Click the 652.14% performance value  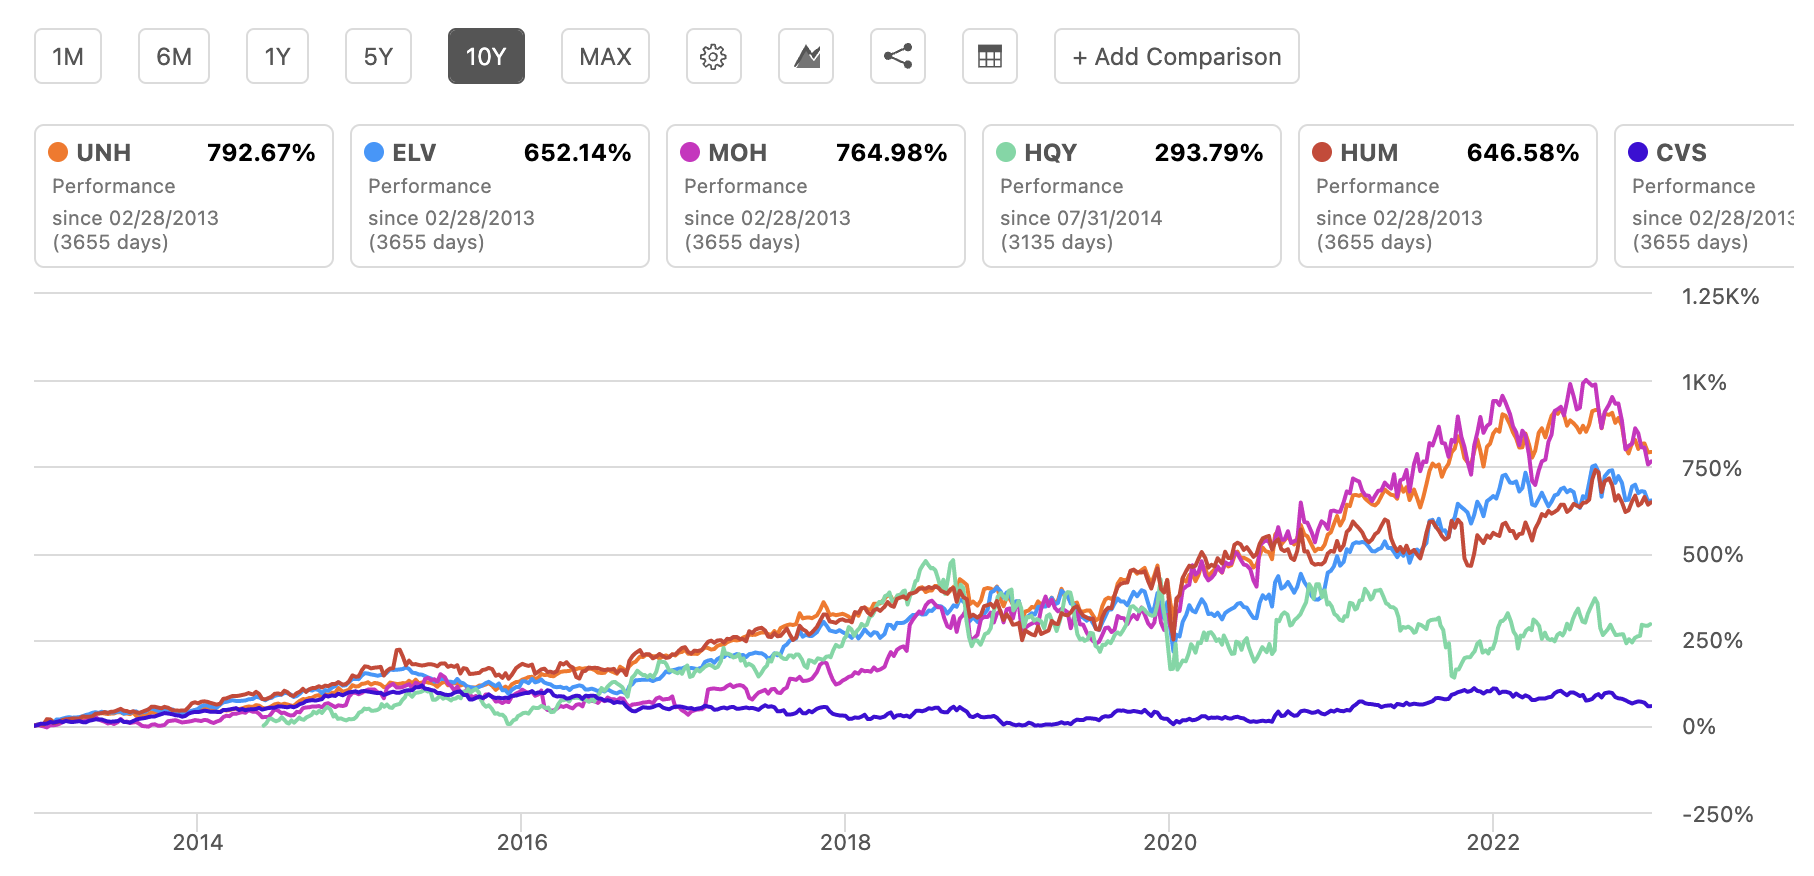[578, 153]
